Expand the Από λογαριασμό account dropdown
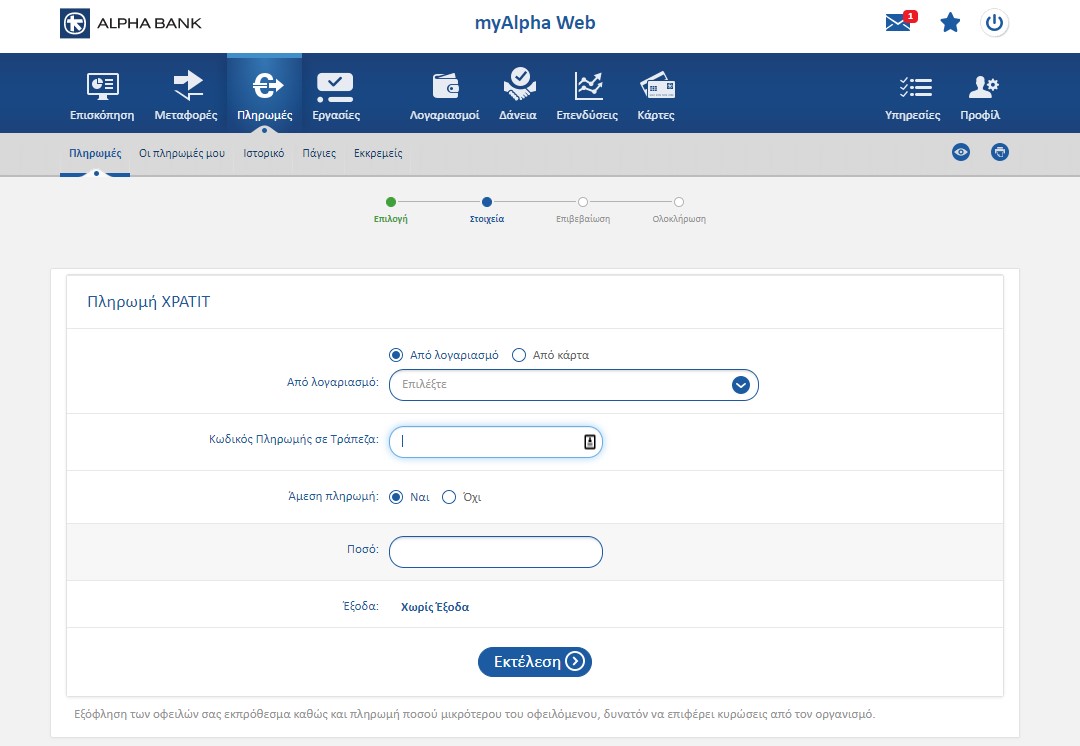 (x=740, y=385)
